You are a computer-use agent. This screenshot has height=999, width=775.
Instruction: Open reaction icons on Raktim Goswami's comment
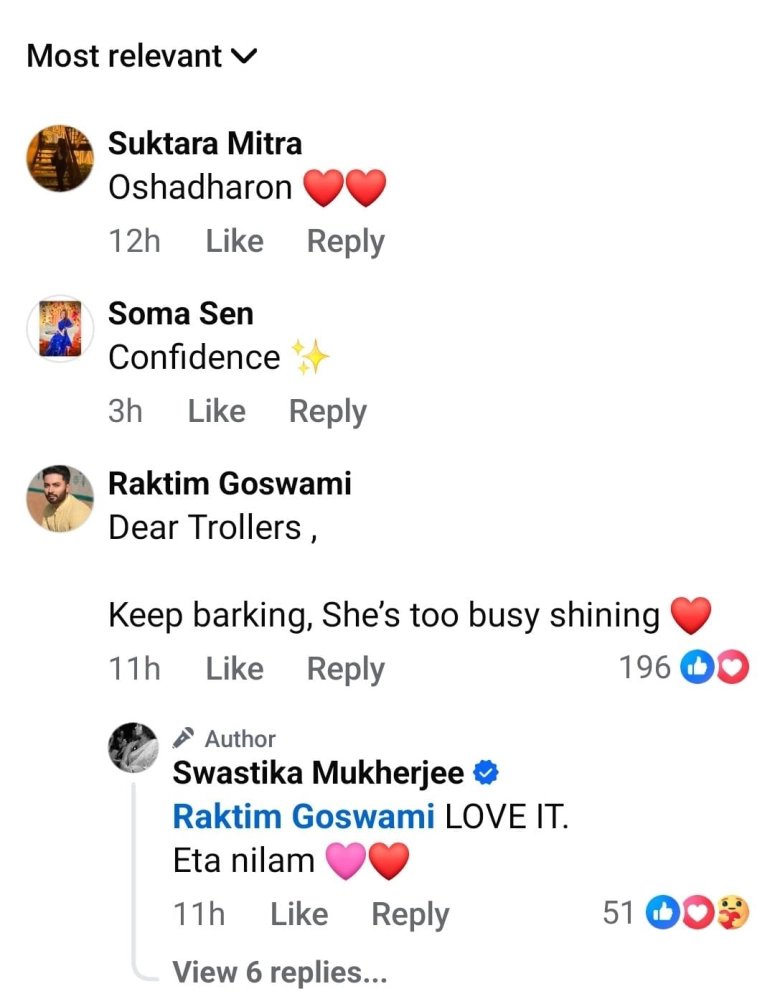714,668
